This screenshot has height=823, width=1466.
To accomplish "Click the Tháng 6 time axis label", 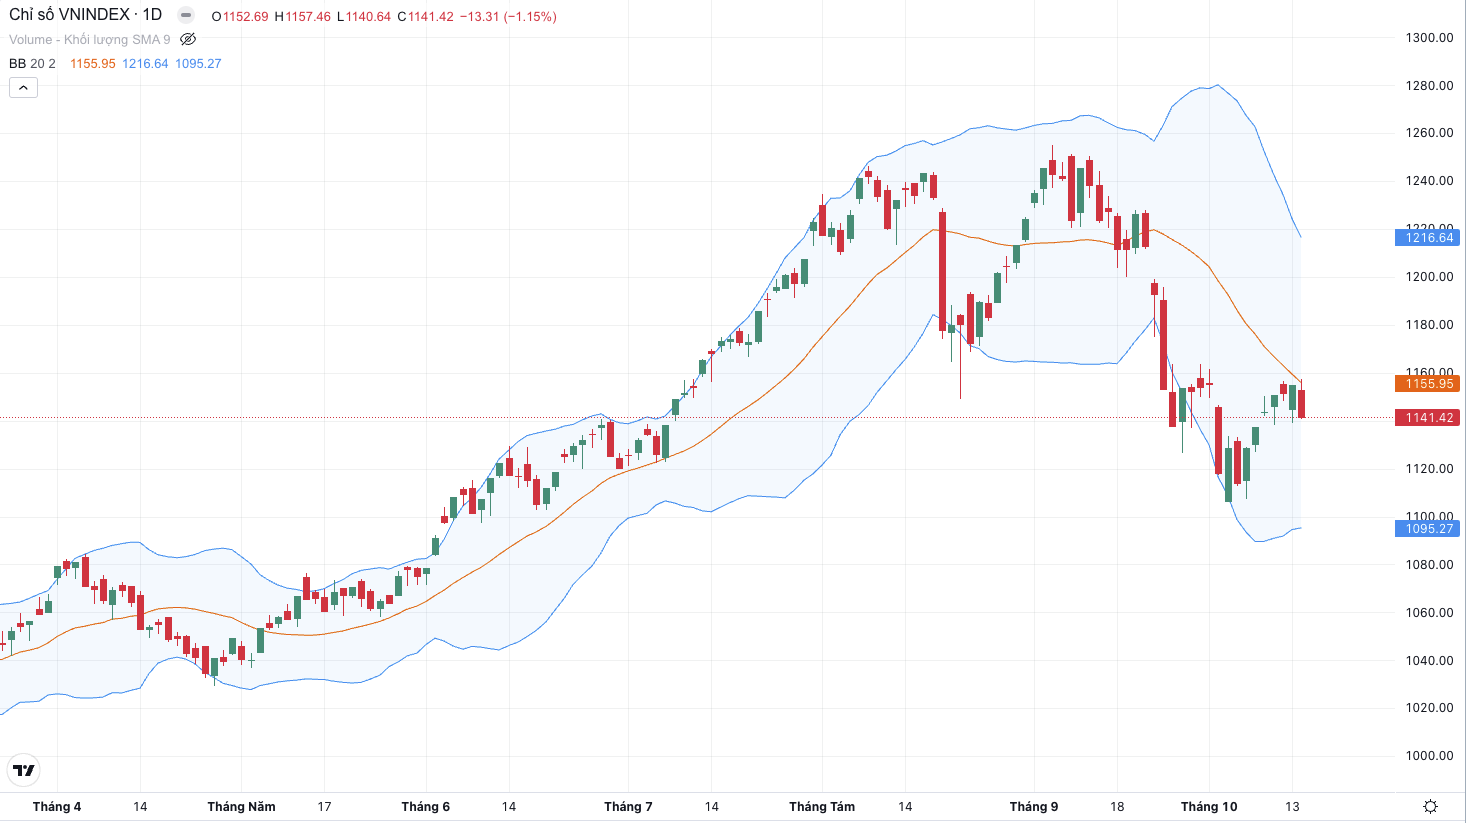I will tap(426, 807).
